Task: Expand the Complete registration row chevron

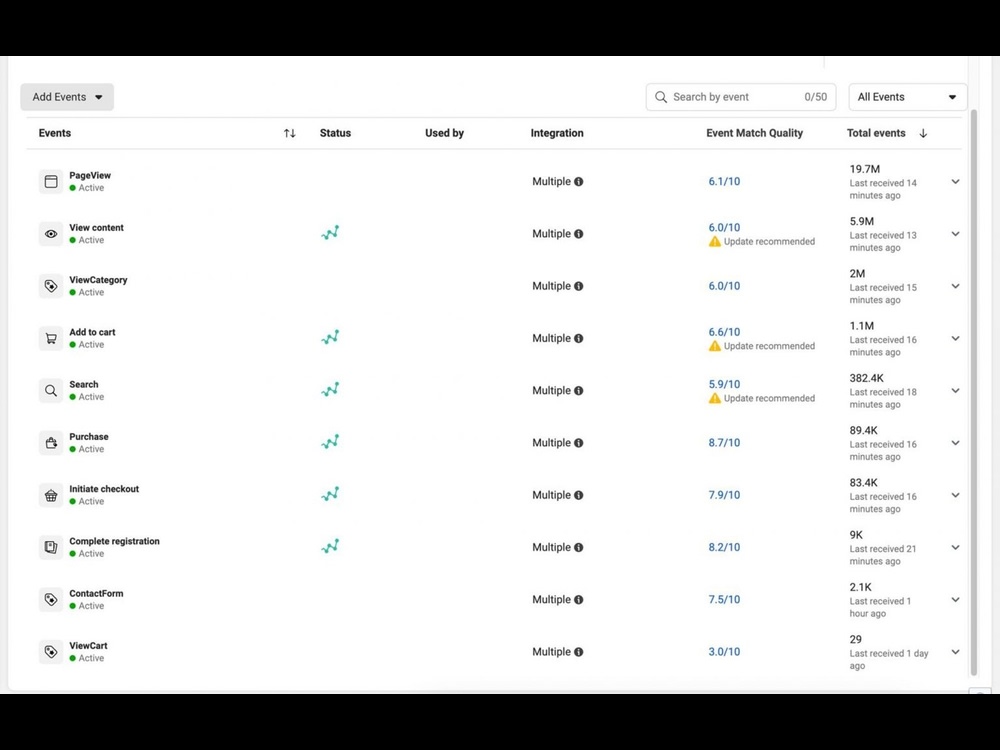Action: coord(955,547)
